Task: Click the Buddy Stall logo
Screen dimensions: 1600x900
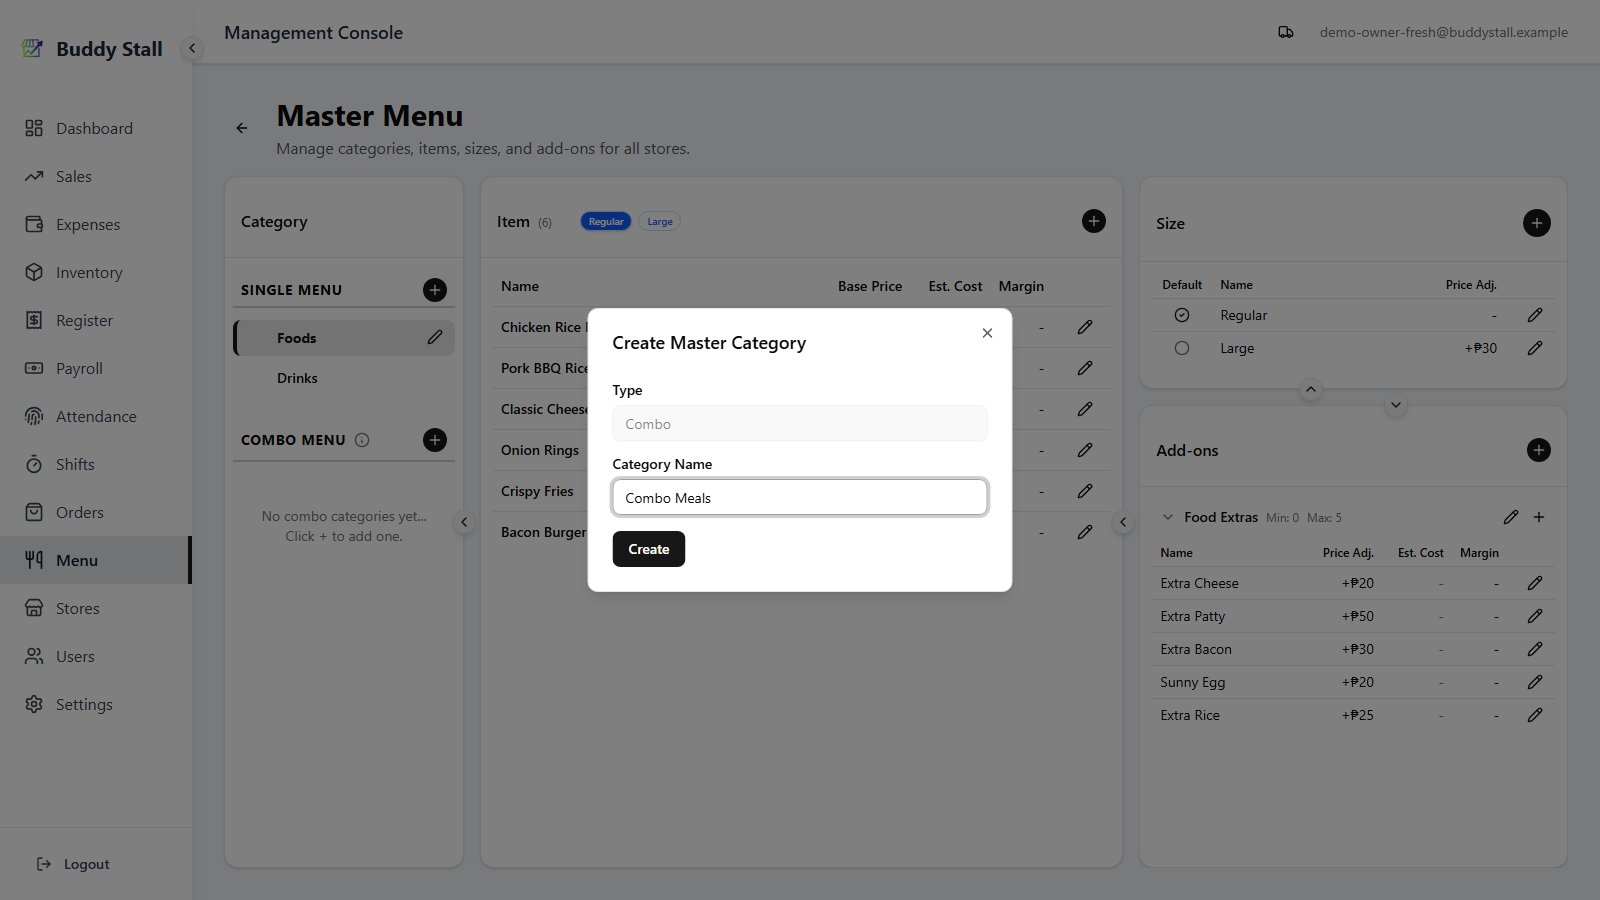Action: (x=92, y=49)
